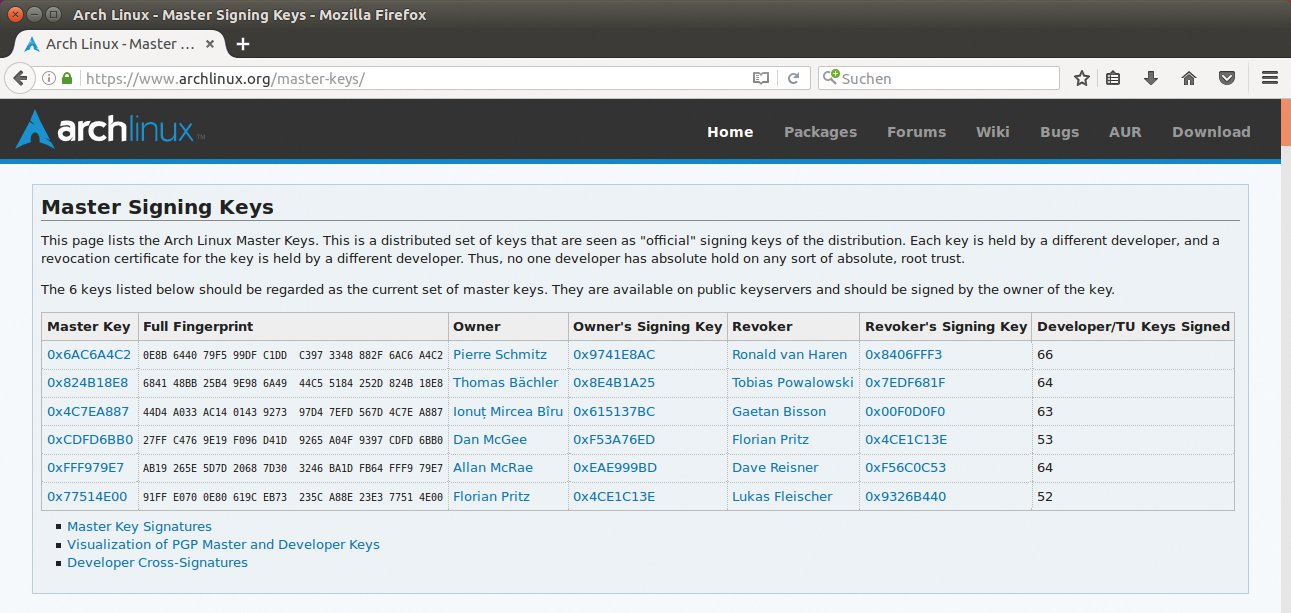Open master key 0x4C7EA887
1291x613 pixels.
click(x=88, y=411)
